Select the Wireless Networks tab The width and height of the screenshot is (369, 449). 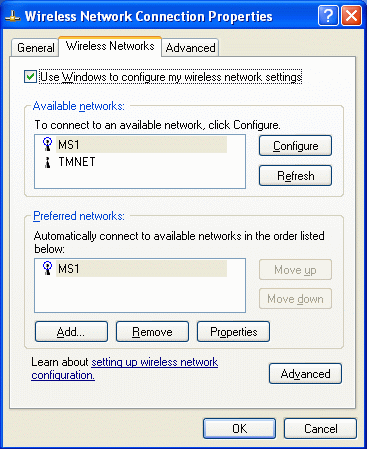pyautogui.click(x=110, y=46)
